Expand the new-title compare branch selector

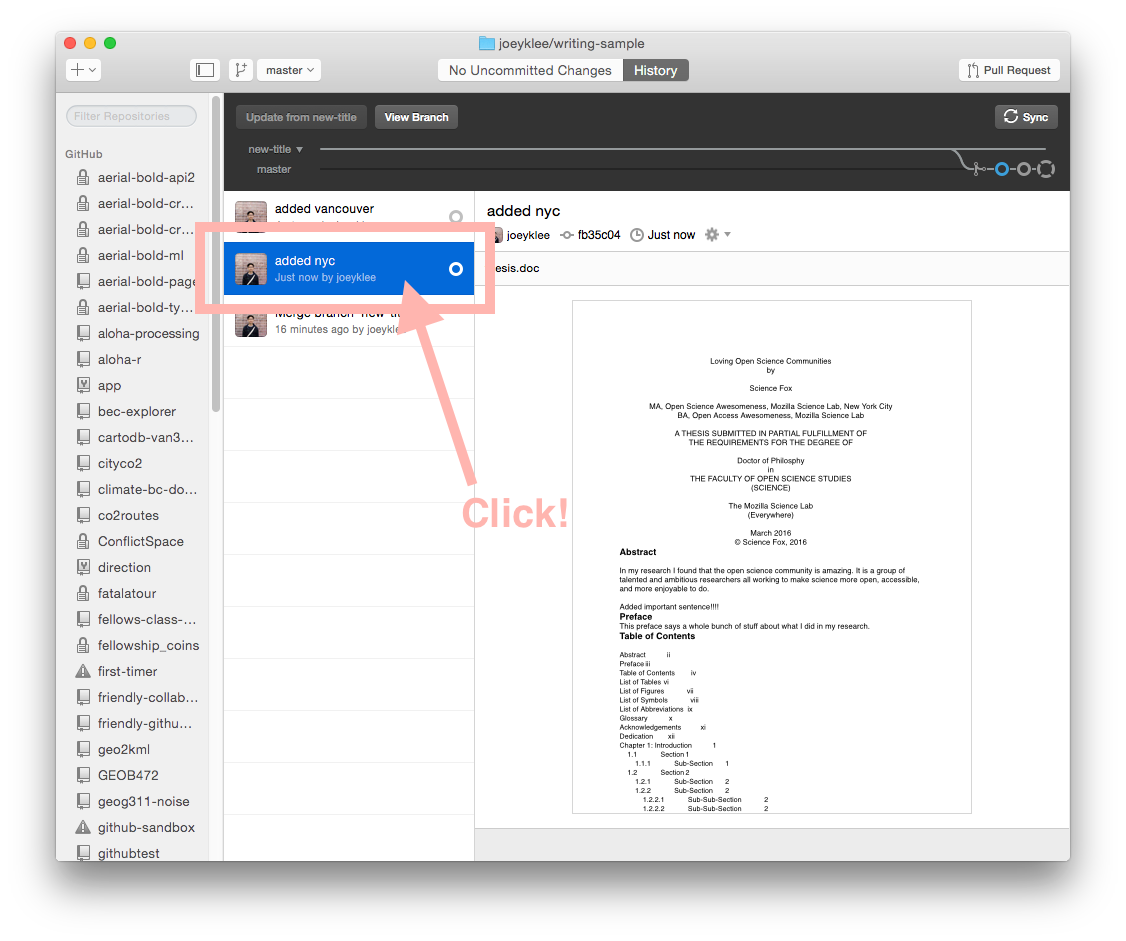click(x=276, y=149)
